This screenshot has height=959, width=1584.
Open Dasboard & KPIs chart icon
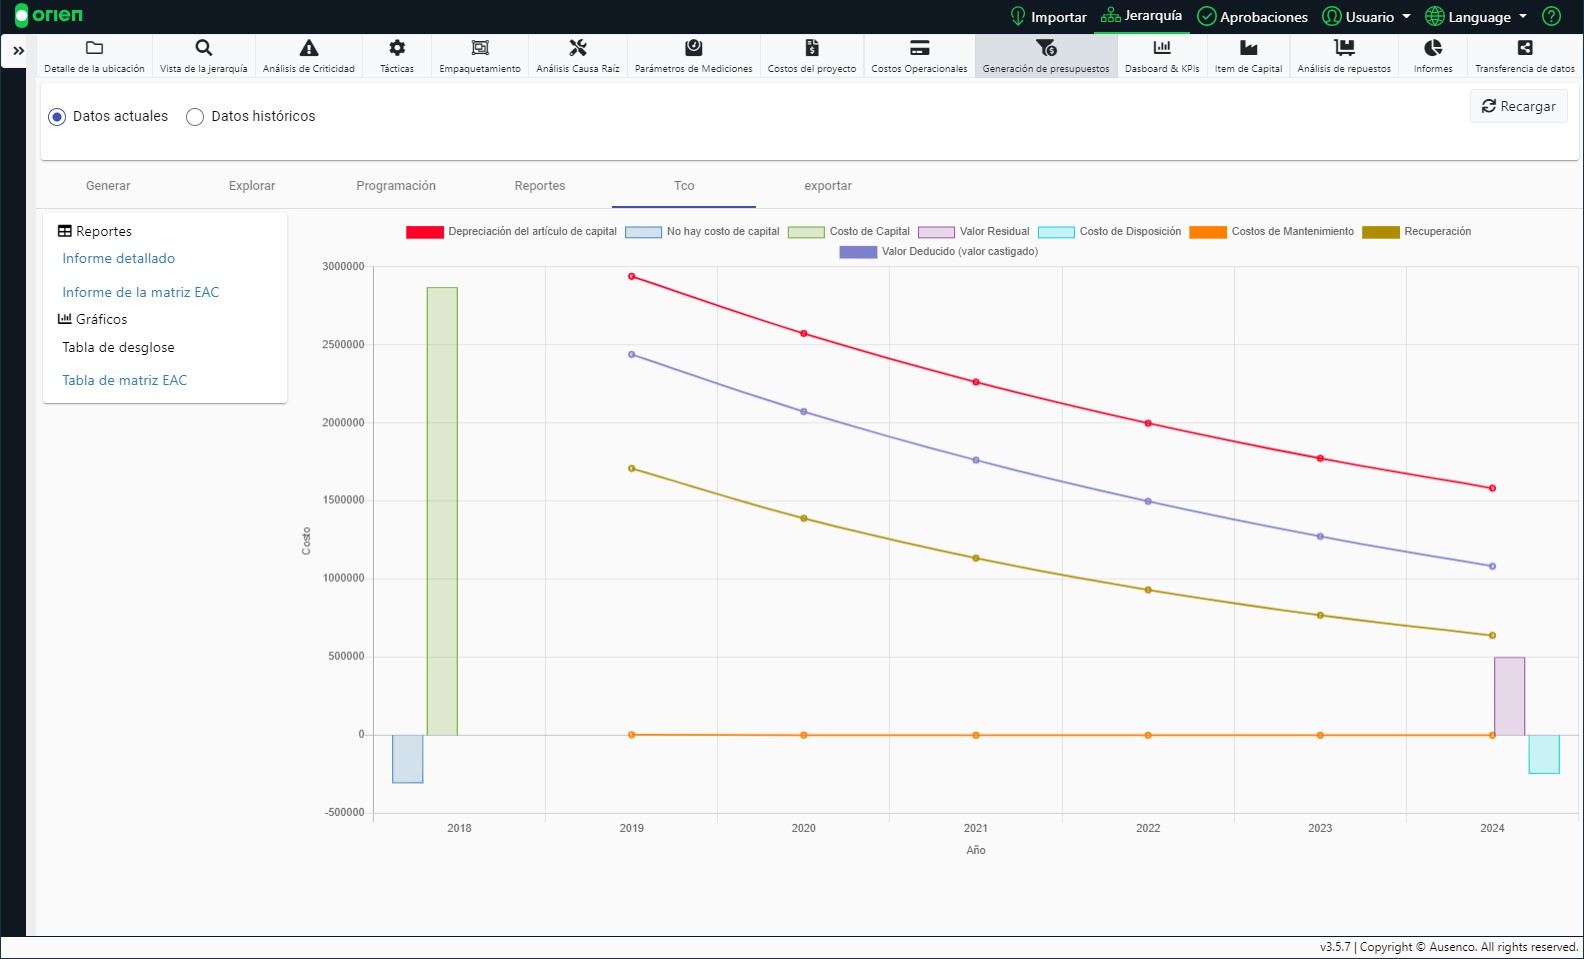(x=1162, y=48)
